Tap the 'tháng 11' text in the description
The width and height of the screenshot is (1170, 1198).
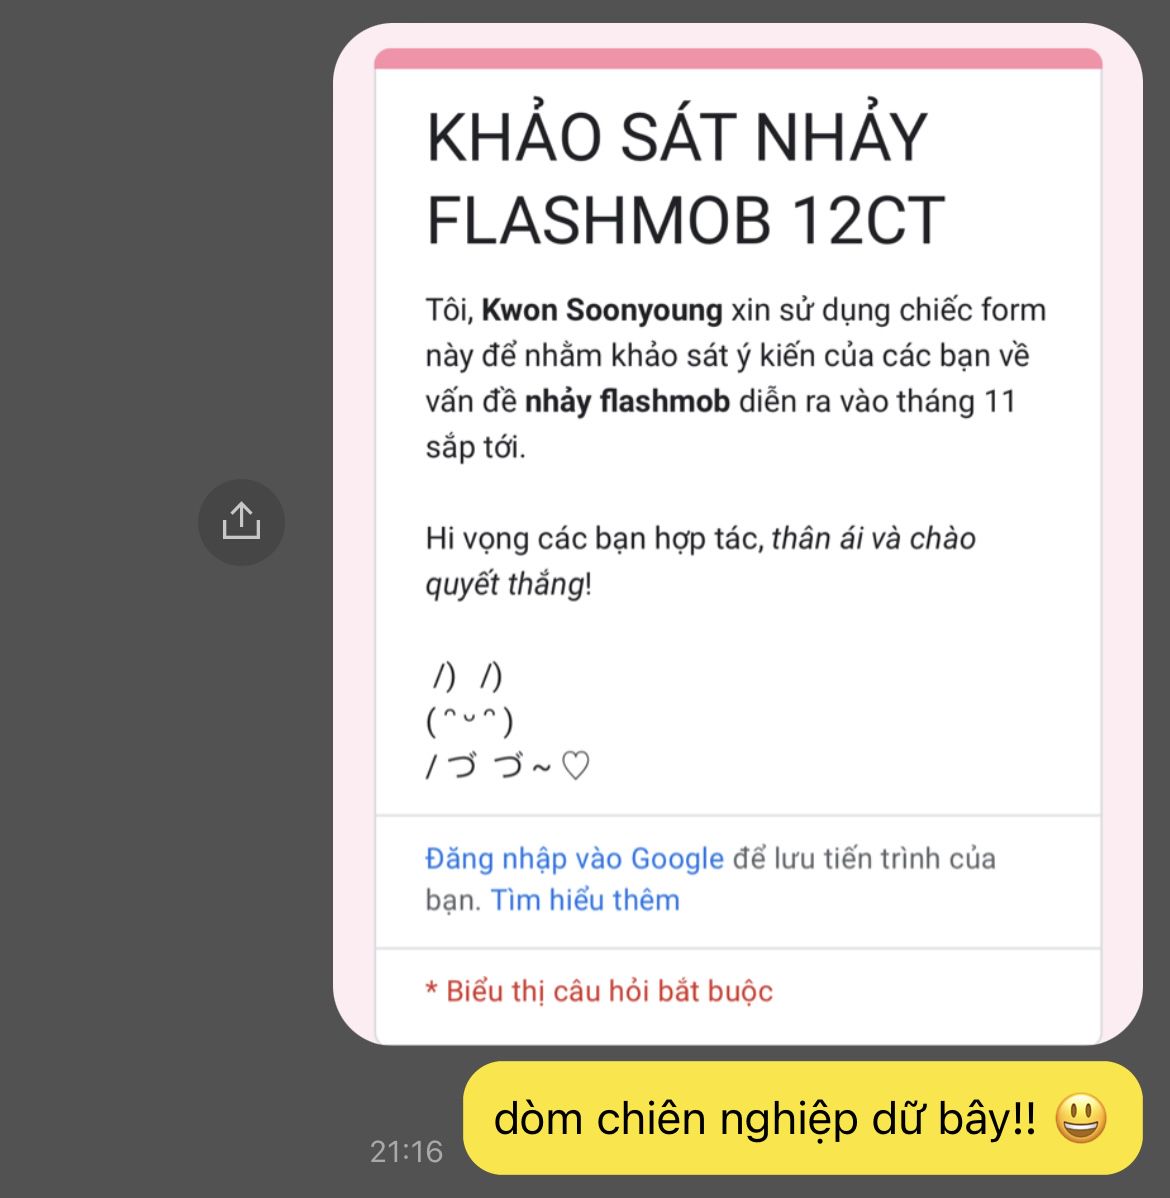(x=956, y=402)
